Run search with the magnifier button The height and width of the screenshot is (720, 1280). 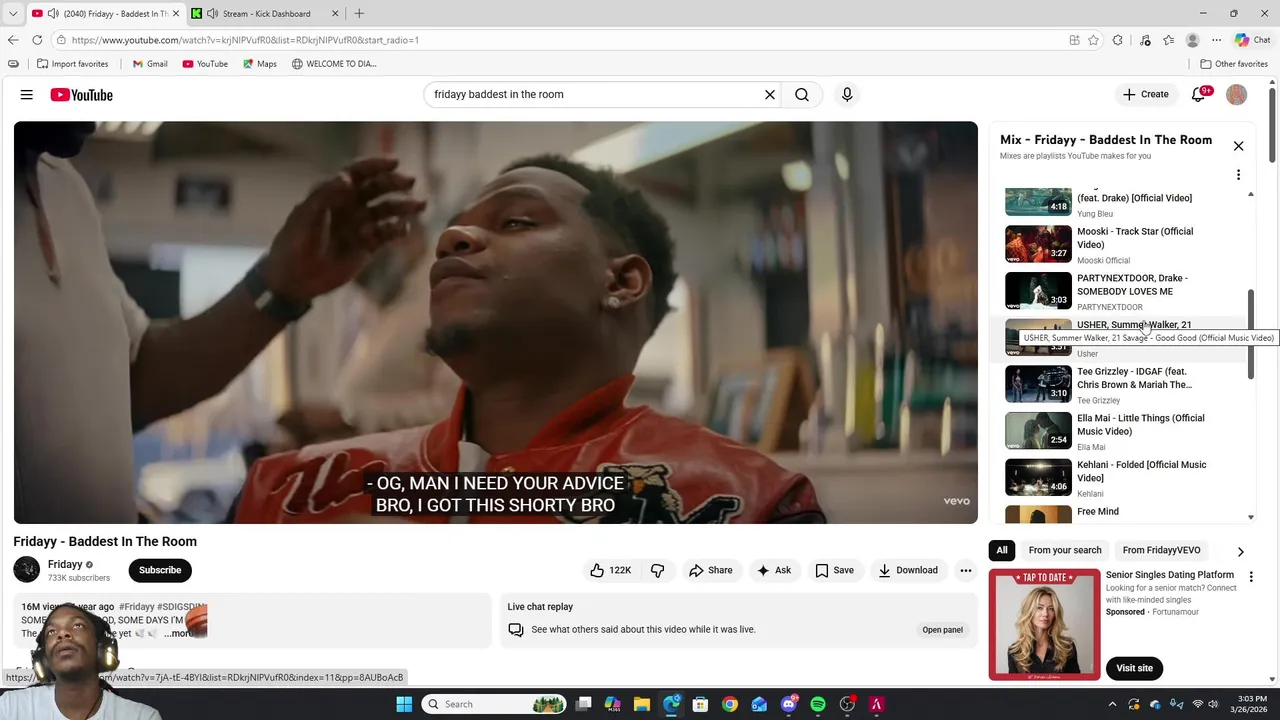[802, 95]
